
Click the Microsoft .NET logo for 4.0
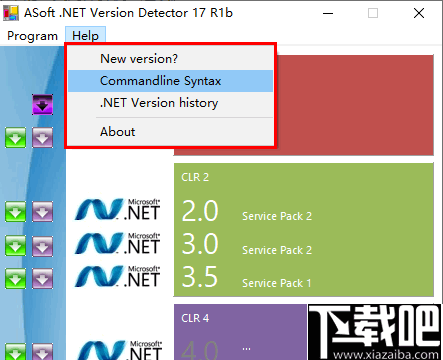pos(119,350)
